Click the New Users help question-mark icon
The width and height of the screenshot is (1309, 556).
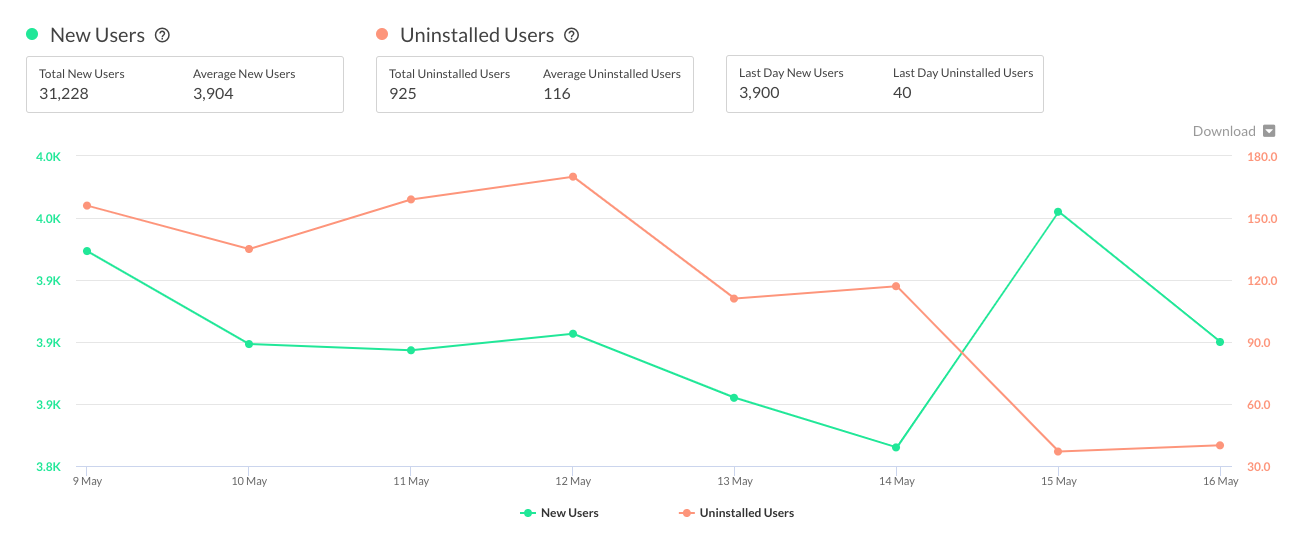coord(163,35)
